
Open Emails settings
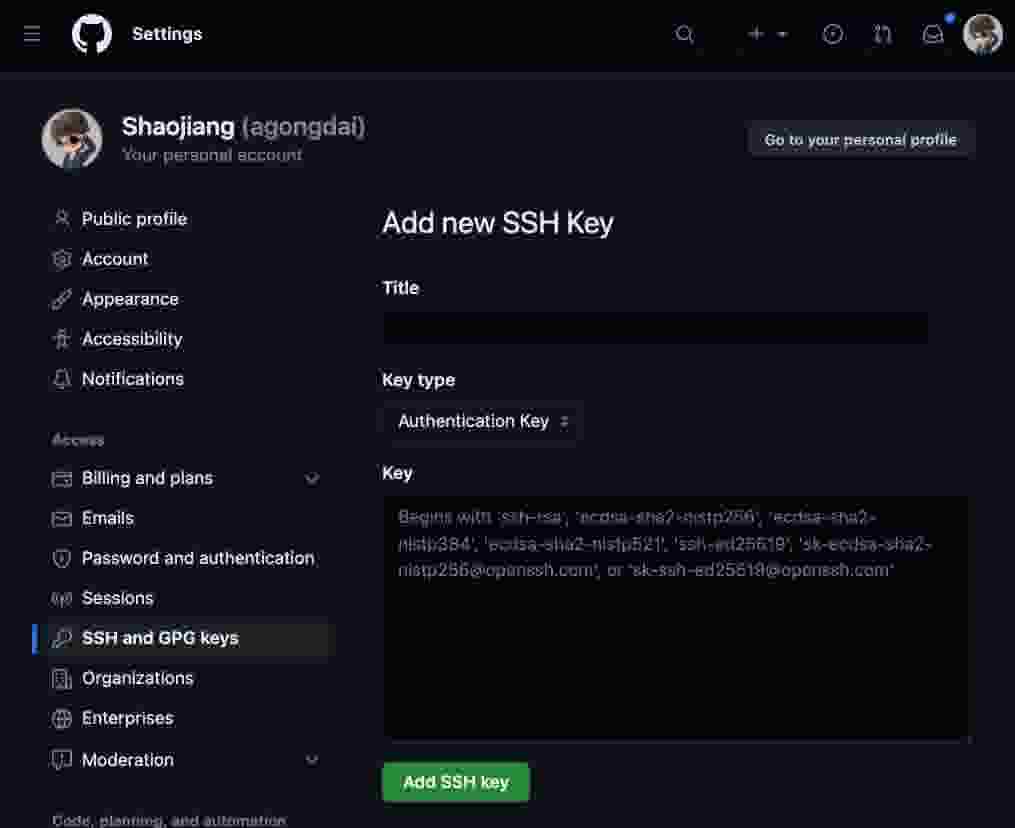point(107,519)
